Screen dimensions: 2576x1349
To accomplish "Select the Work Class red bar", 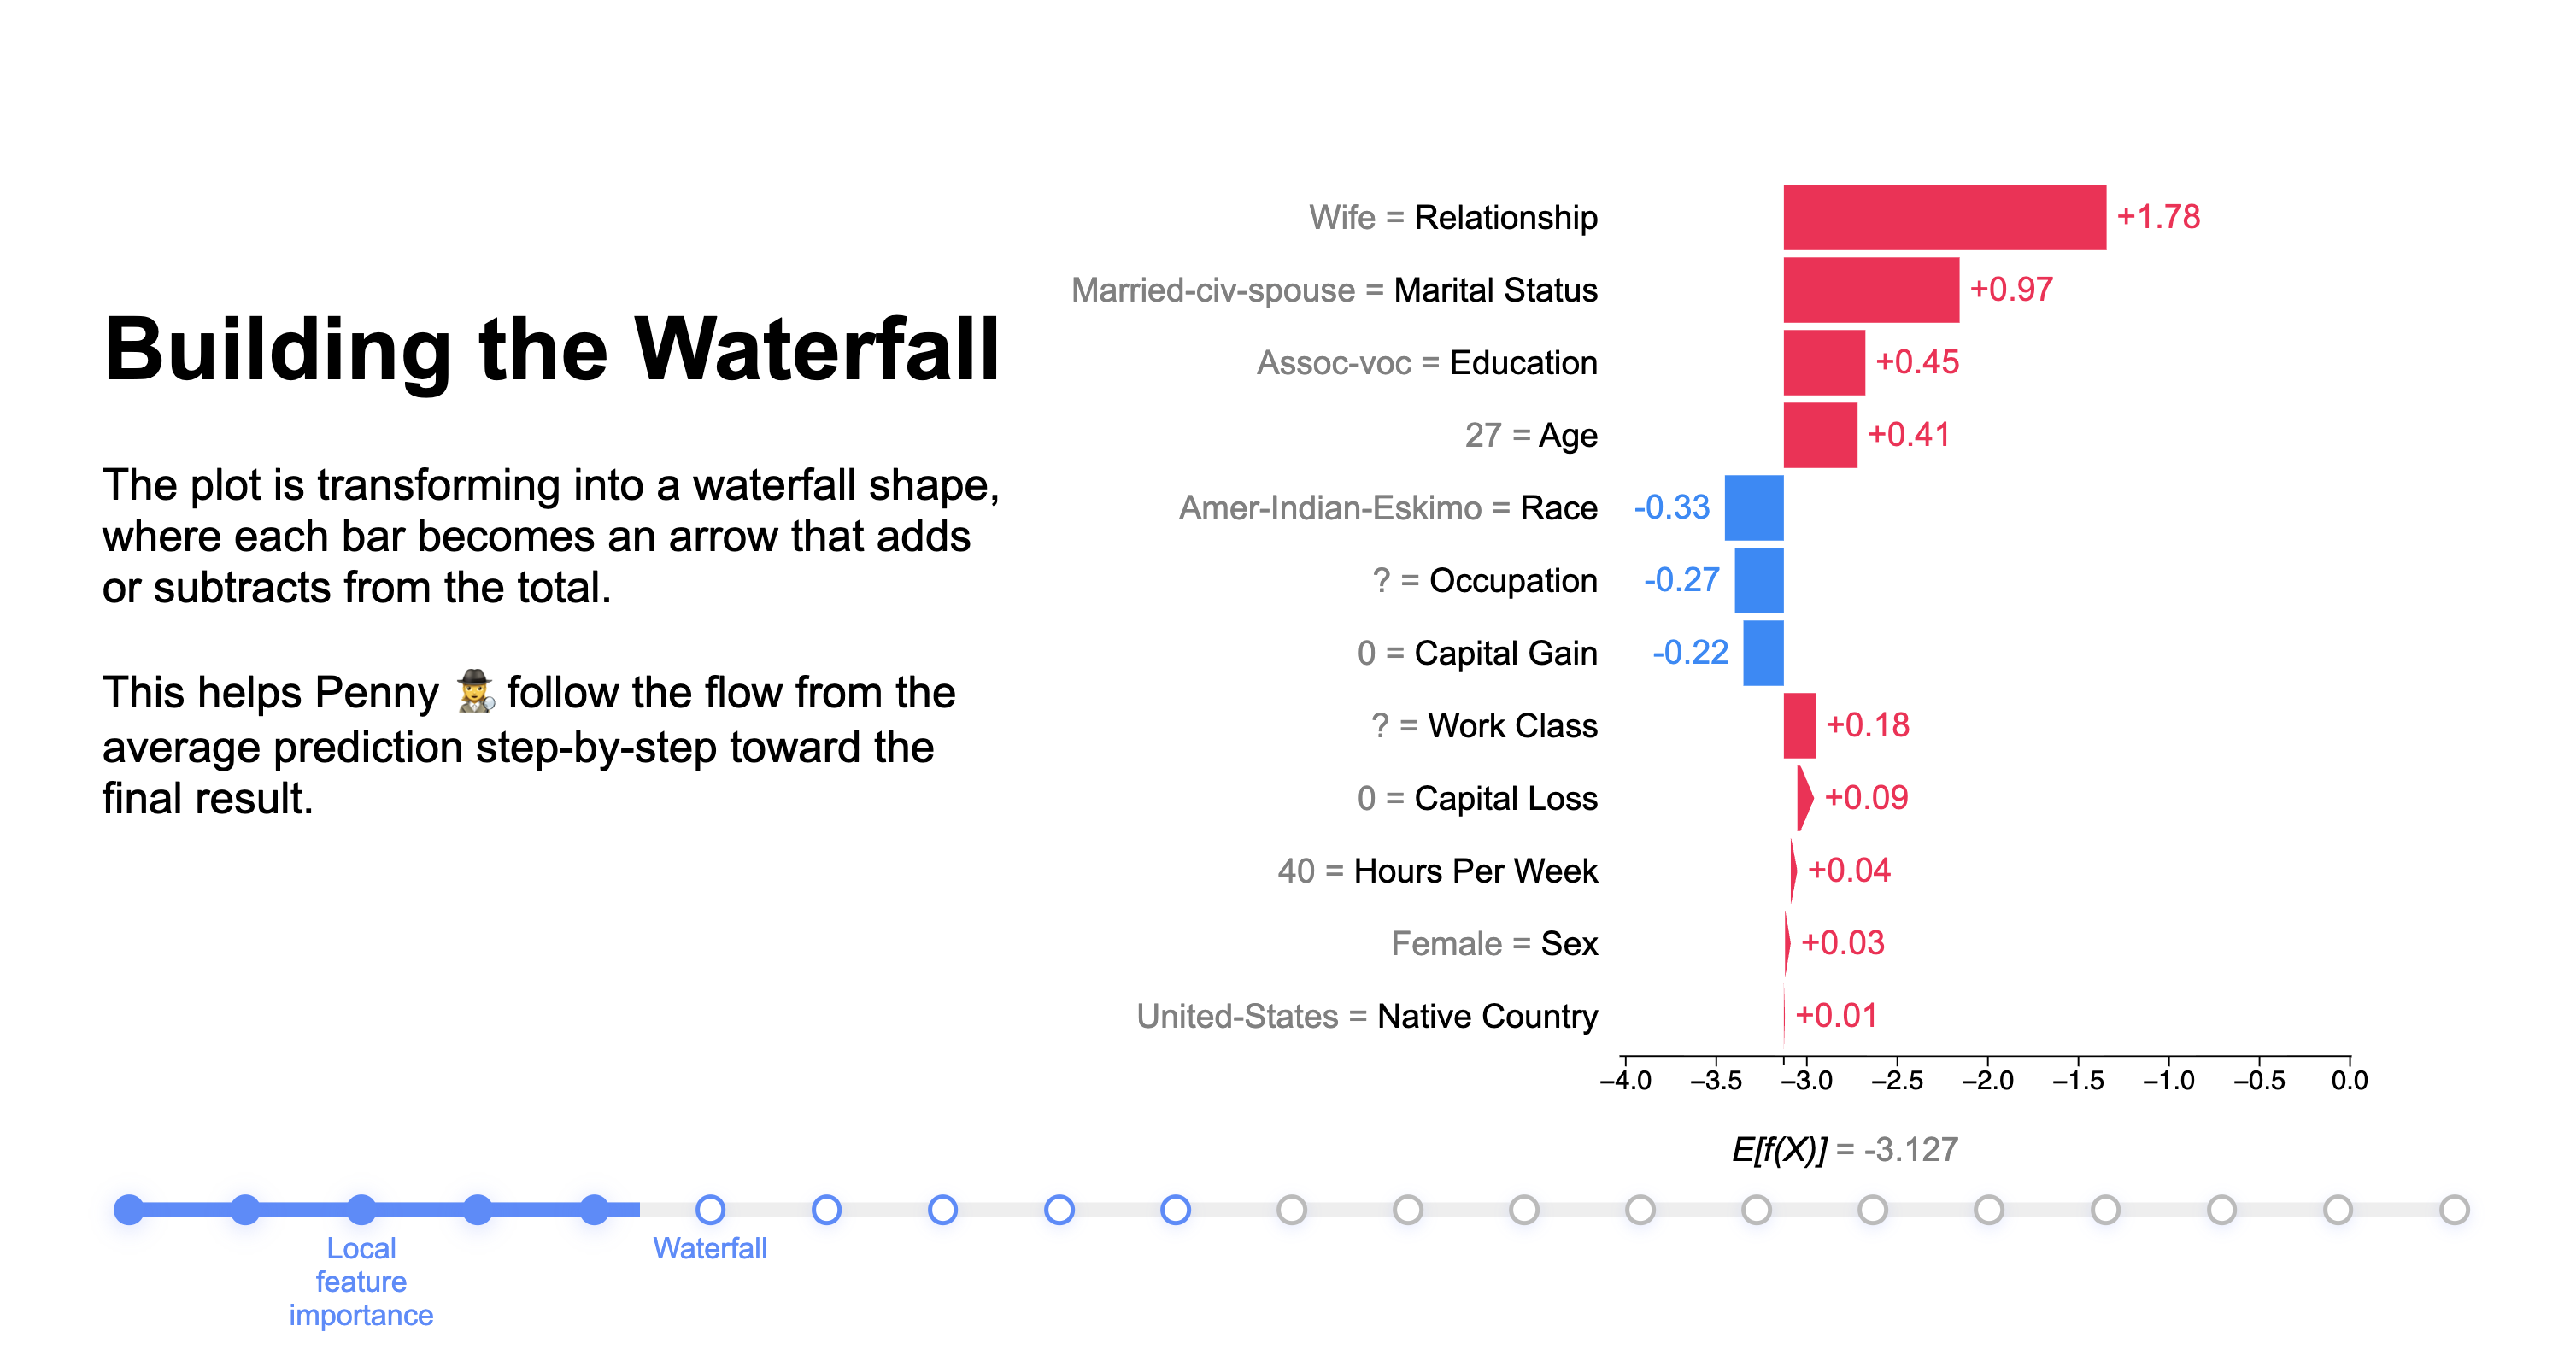I will click(1799, 725).
